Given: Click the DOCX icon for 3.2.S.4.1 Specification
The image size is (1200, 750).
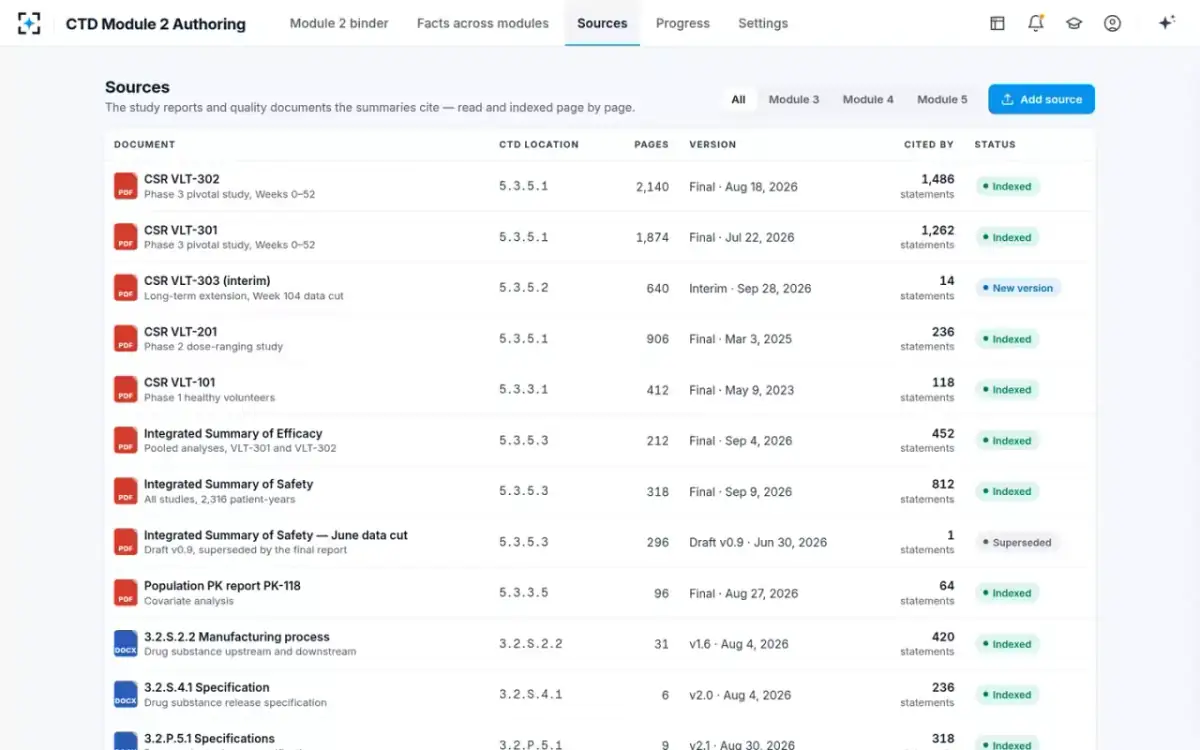Looking at the screenshot, I should [125, 695].
